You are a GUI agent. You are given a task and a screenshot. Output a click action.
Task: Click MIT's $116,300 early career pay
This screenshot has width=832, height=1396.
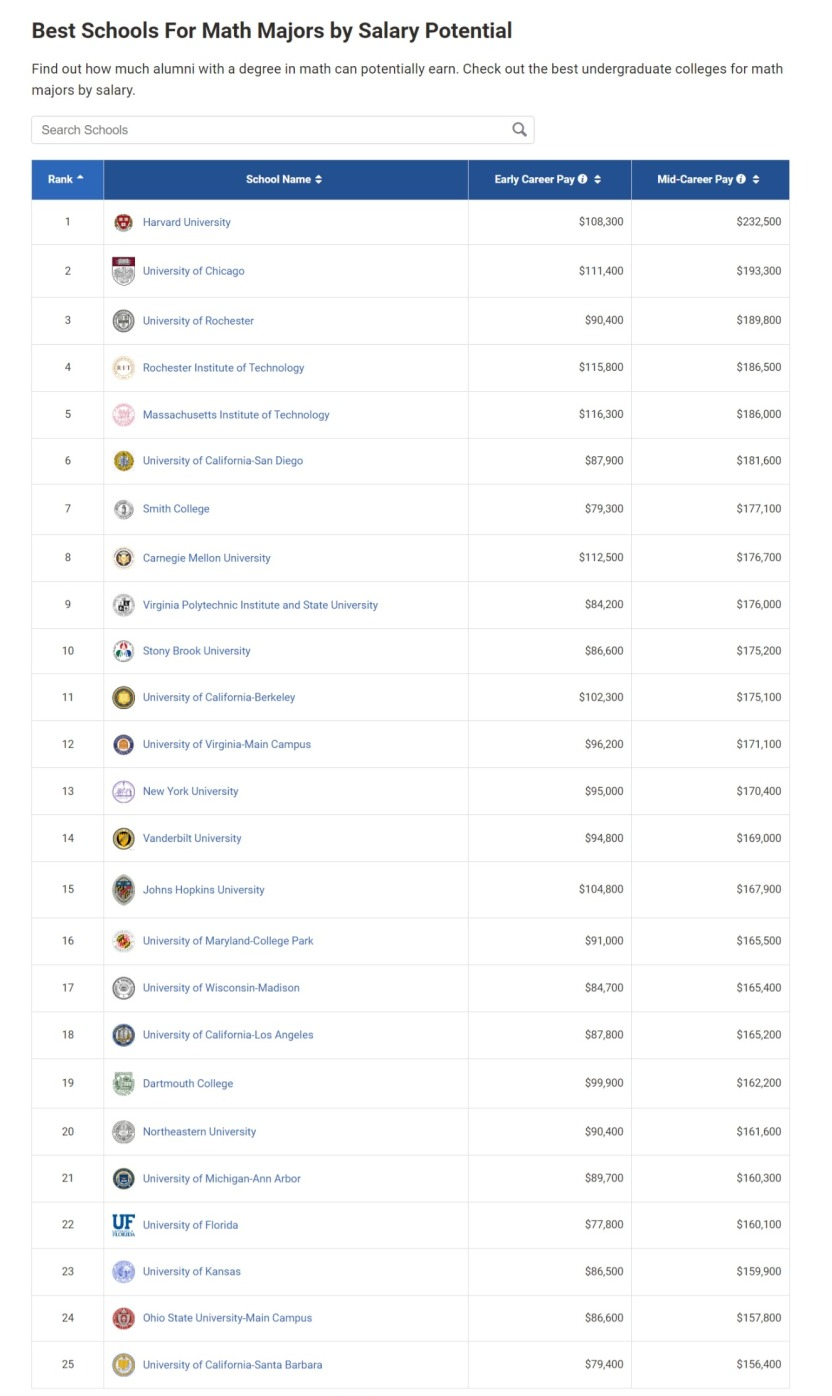[601, 415]
